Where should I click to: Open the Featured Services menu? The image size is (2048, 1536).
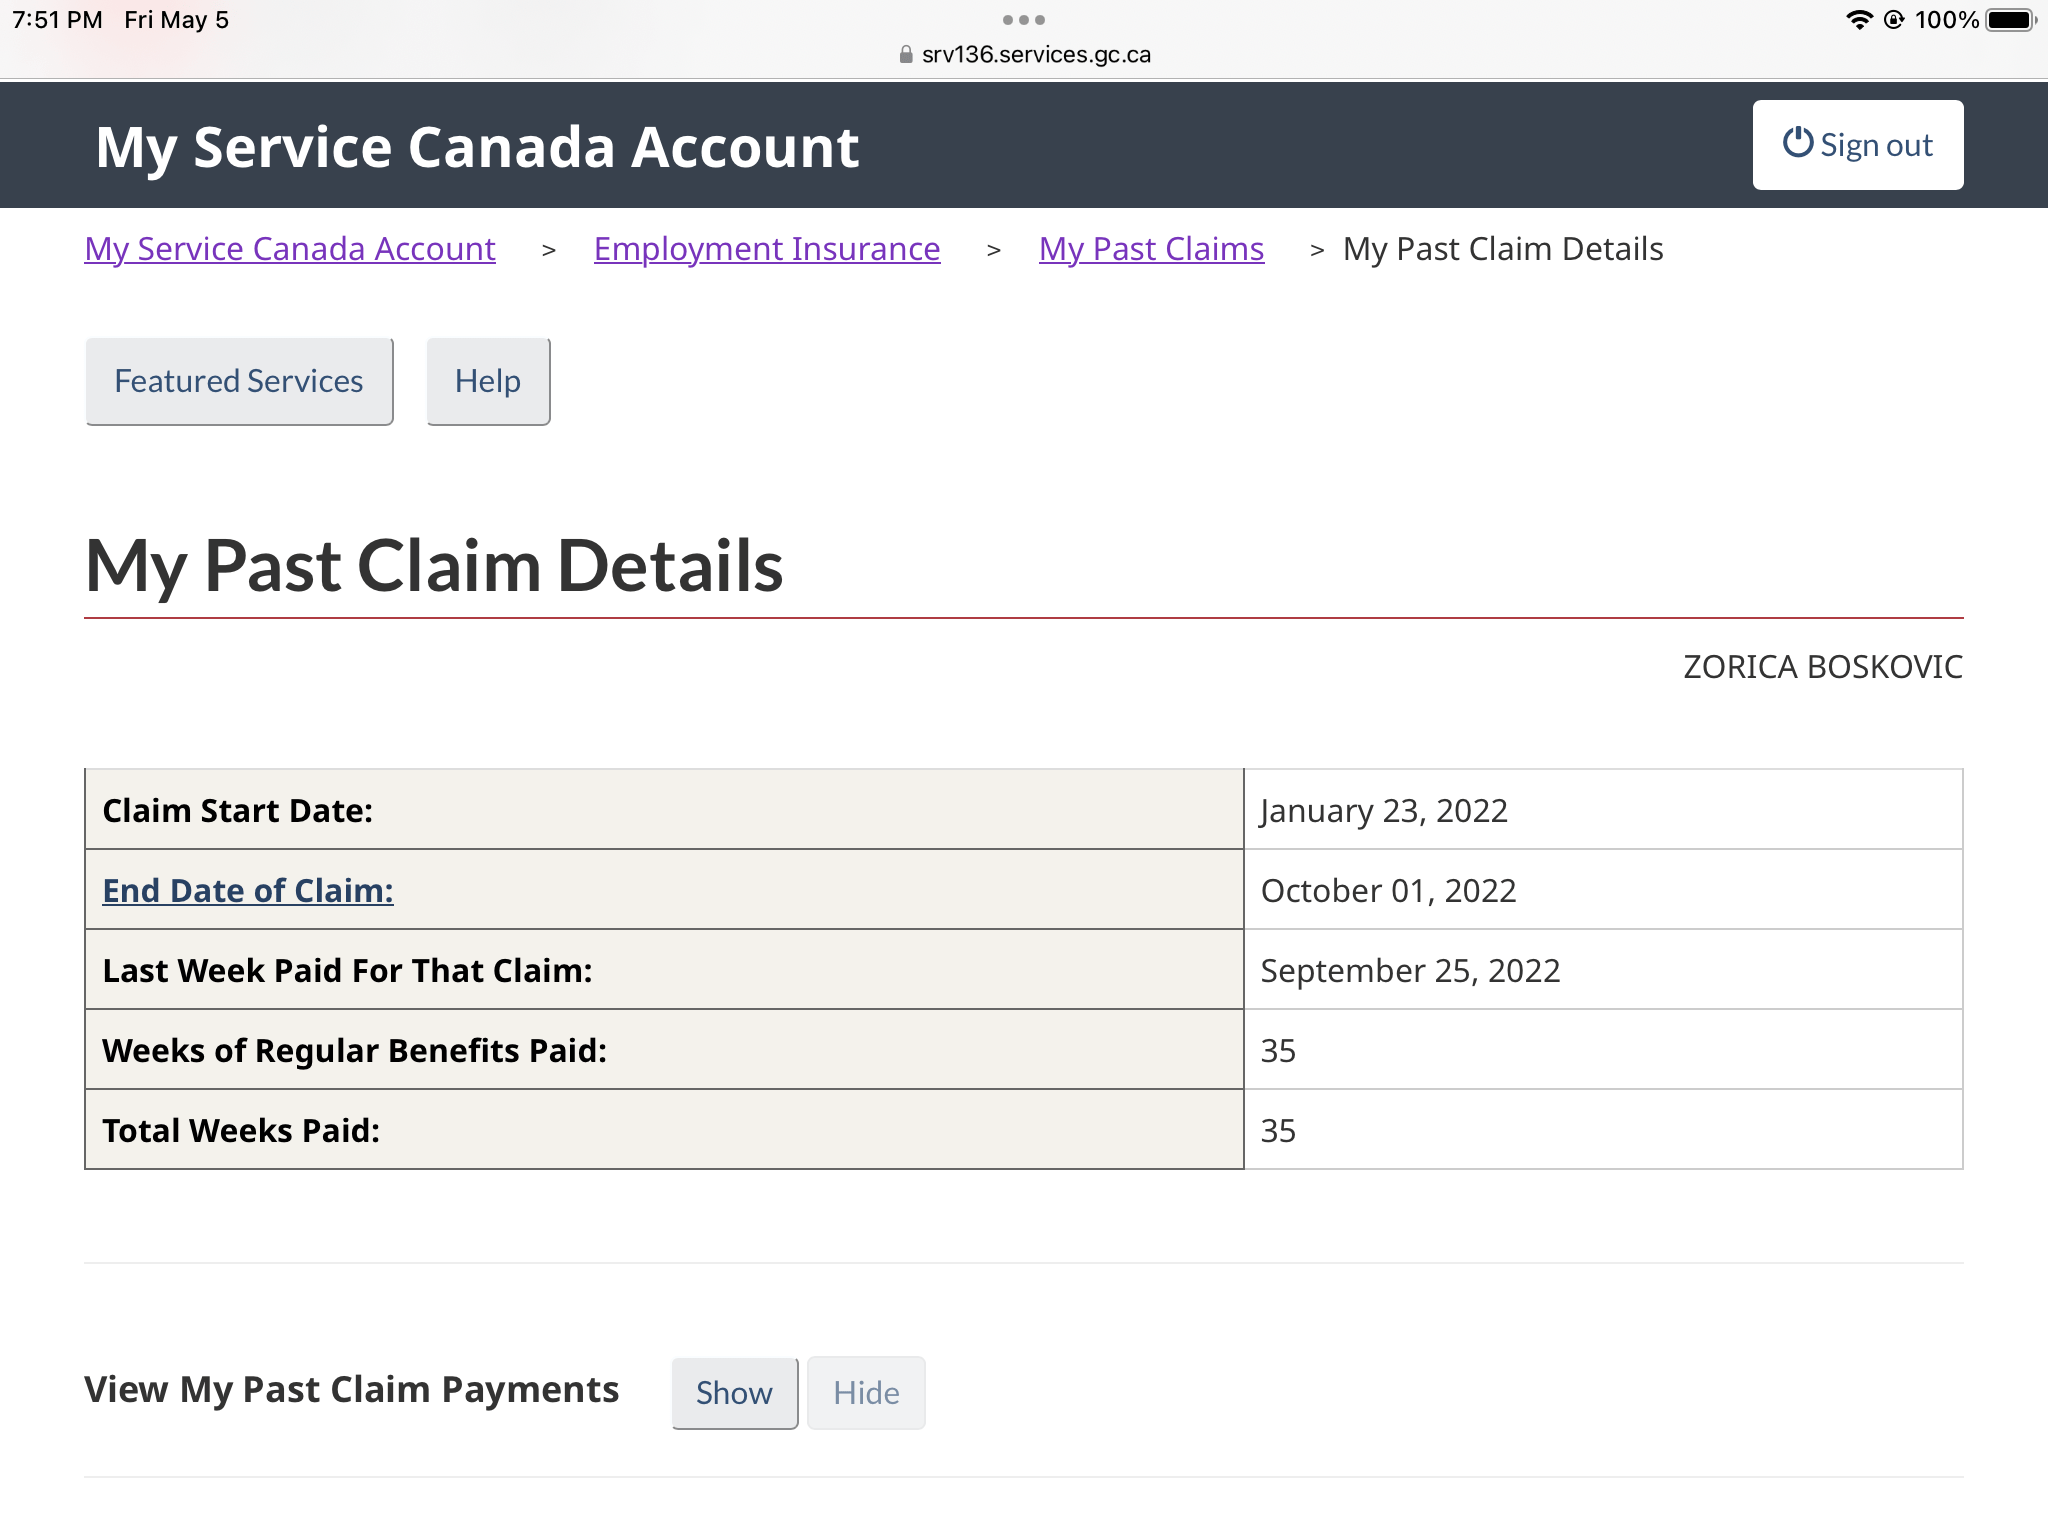click(239, 381)
